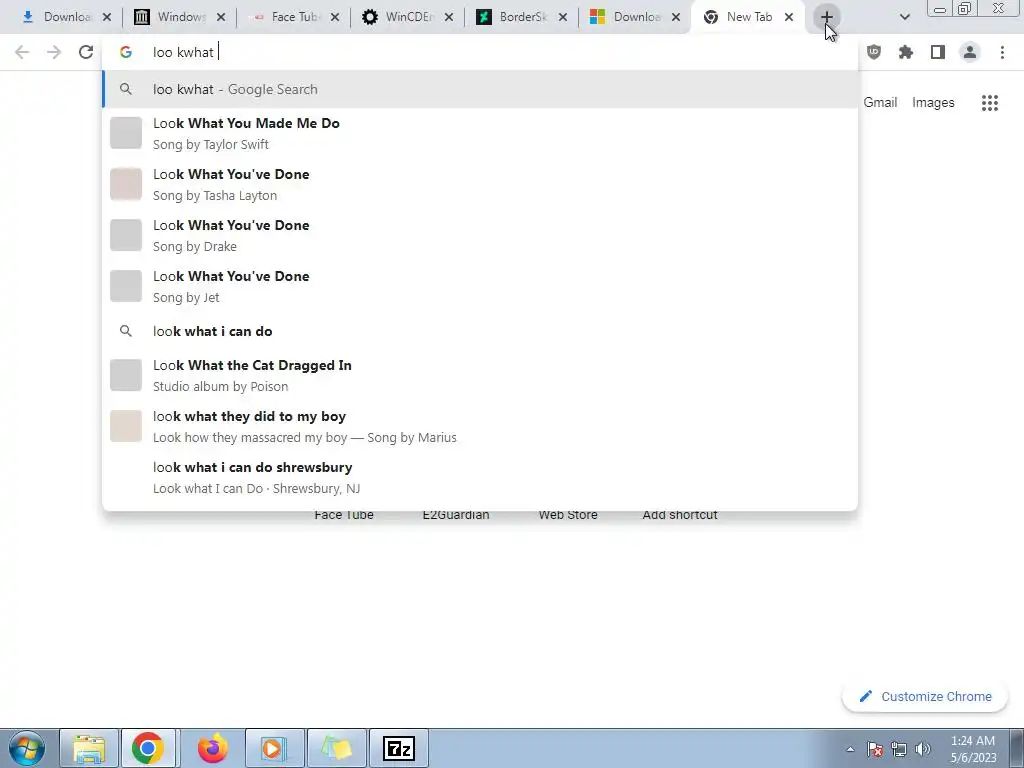The width and height of the screenshot is (1024, 768).
Task: Switch to the BorderSk tab
Action: tap(515, 17)
